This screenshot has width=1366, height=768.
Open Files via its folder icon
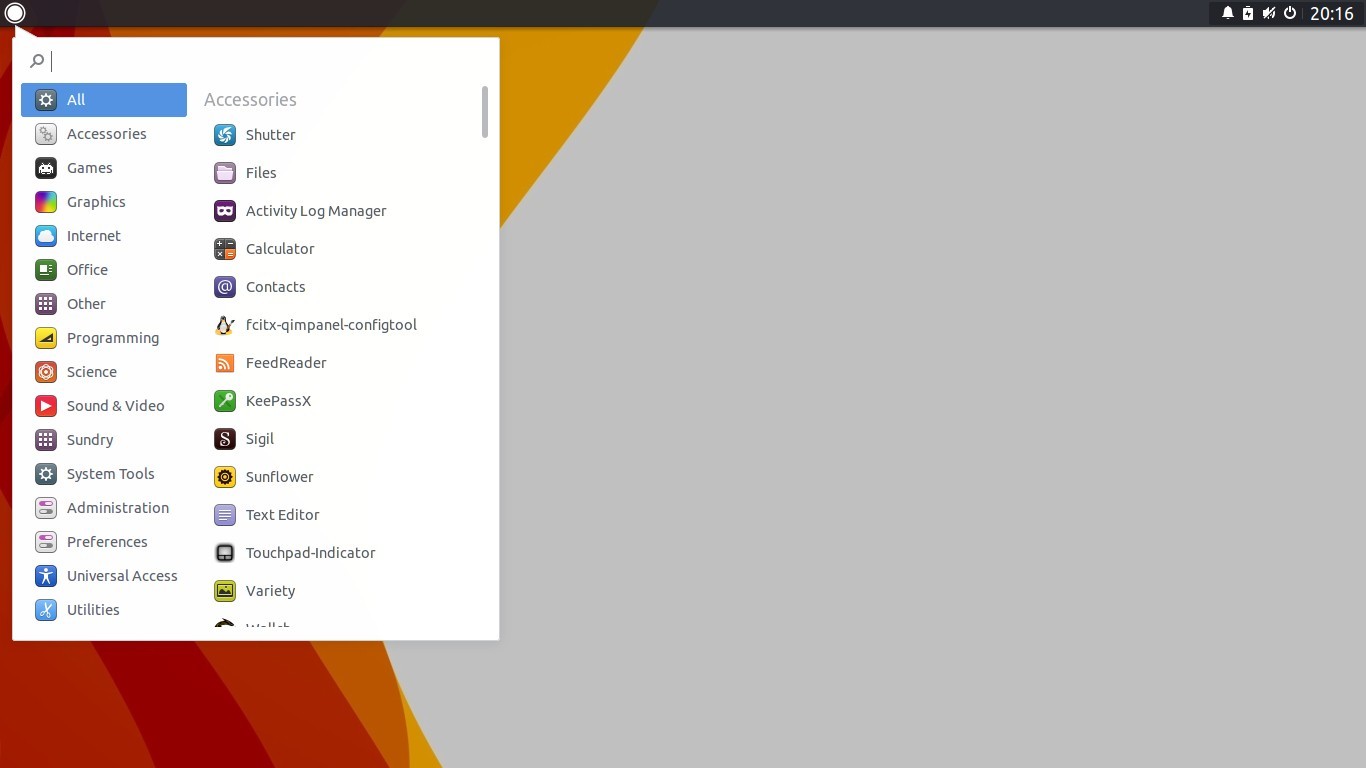coord(225,173)
